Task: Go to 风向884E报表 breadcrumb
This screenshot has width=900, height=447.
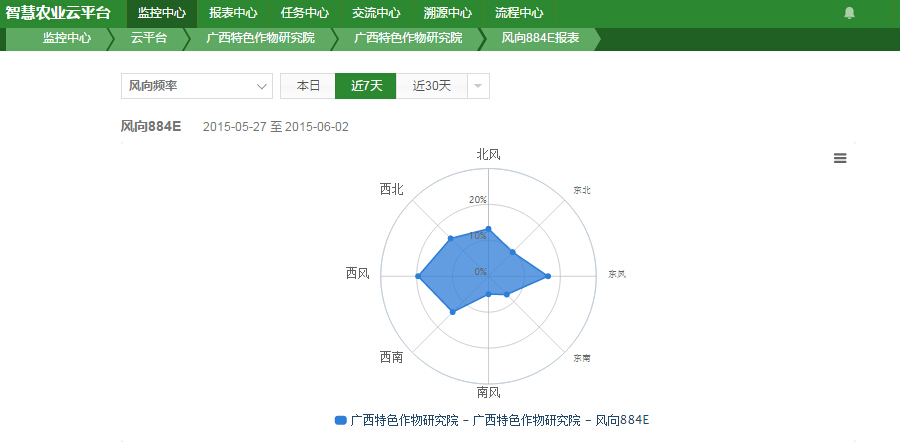Action: coord(540,38)
